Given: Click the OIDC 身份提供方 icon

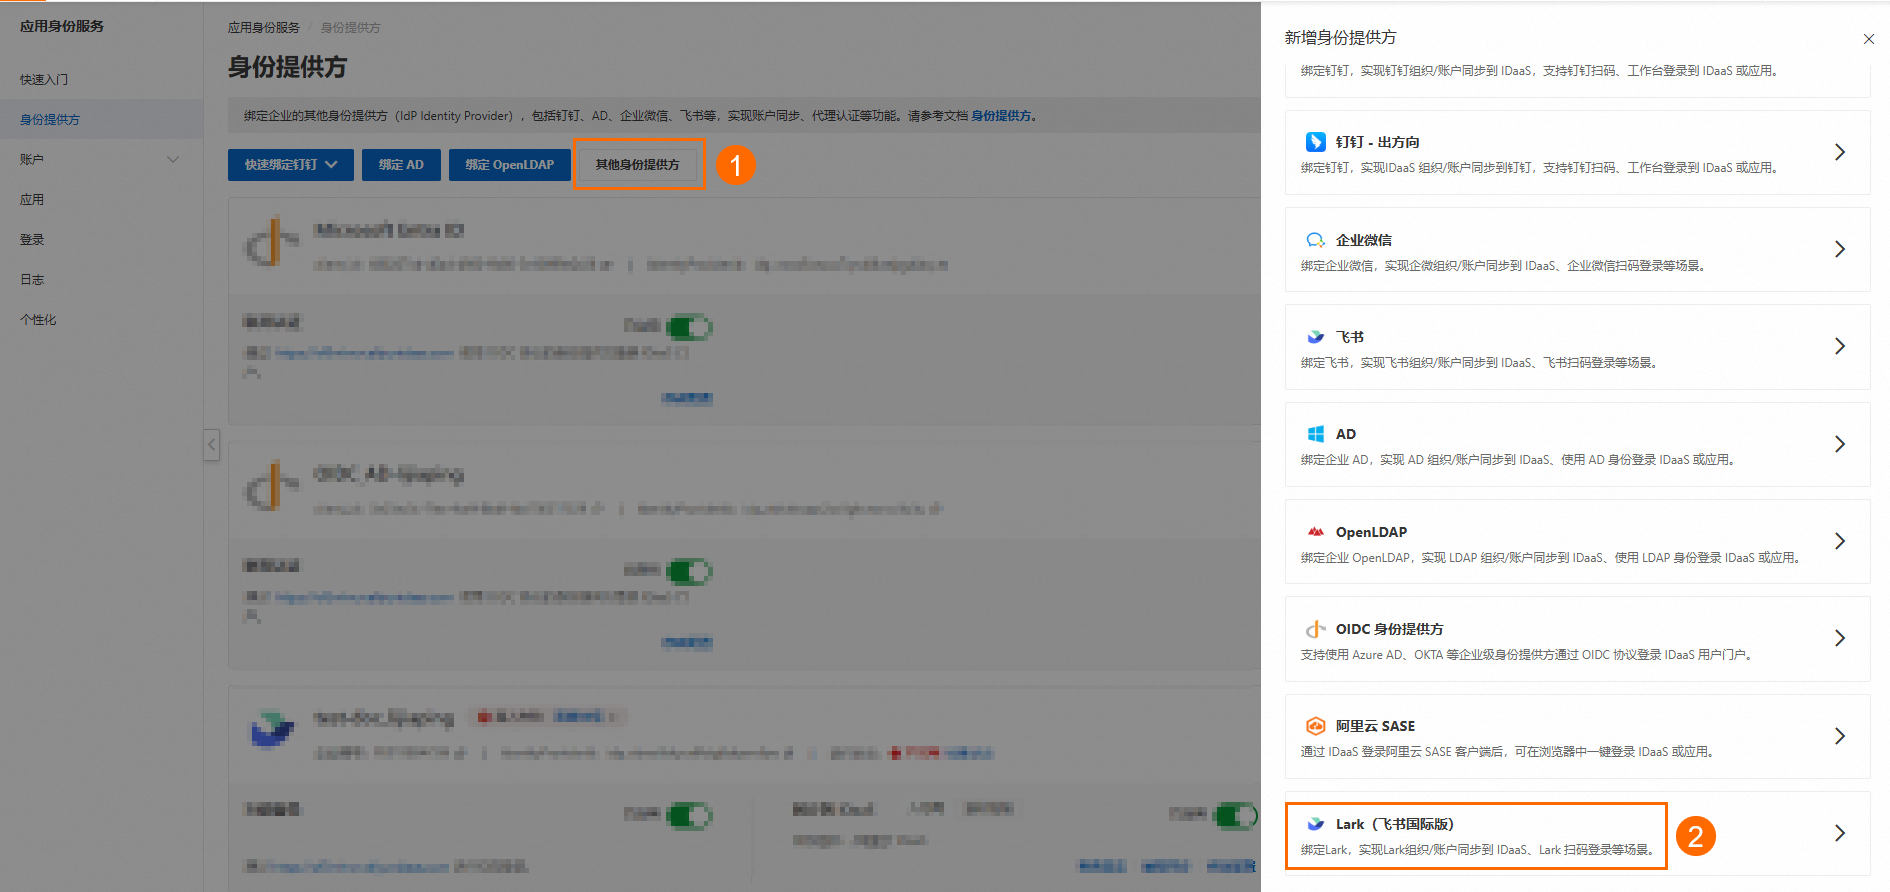Looking at the screenshot, I should (x=1315, y=629).
